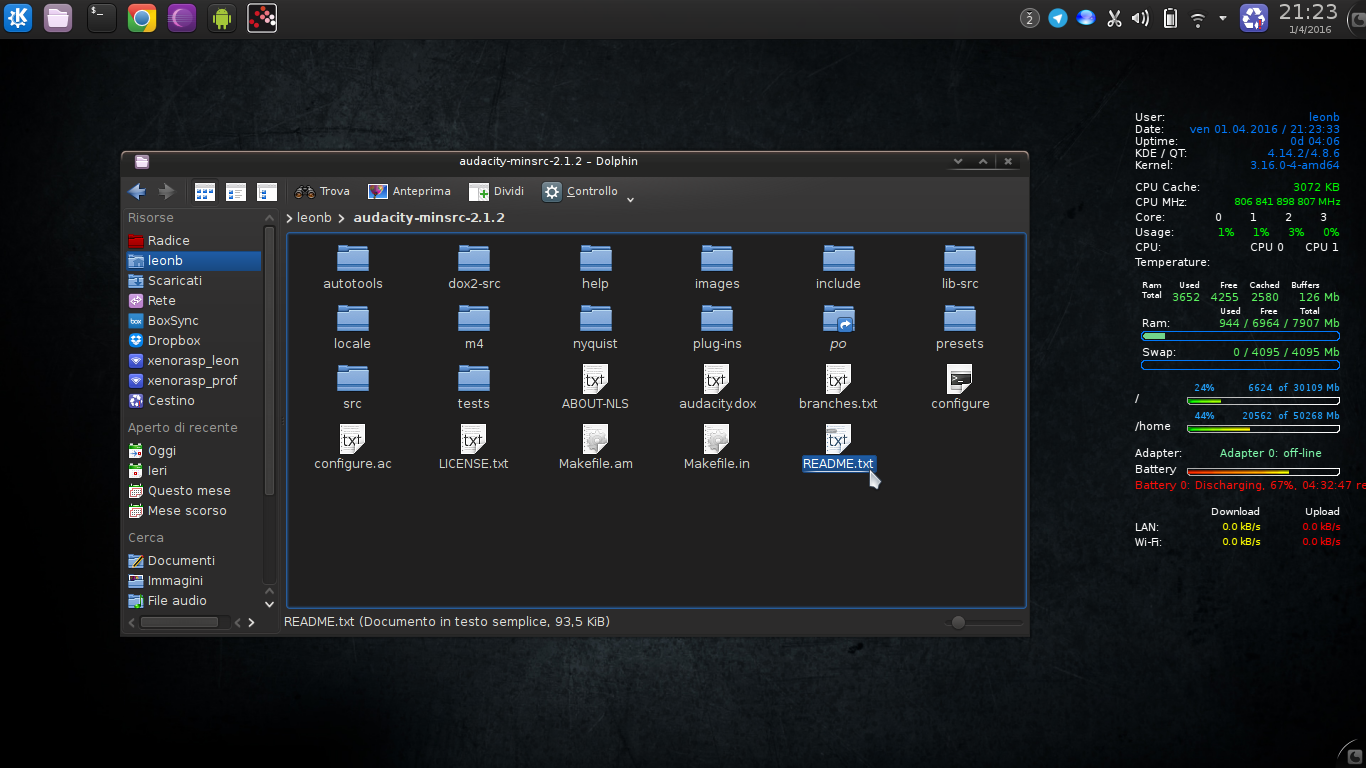Select Oggi under Aperto di recente

[163, 450]
